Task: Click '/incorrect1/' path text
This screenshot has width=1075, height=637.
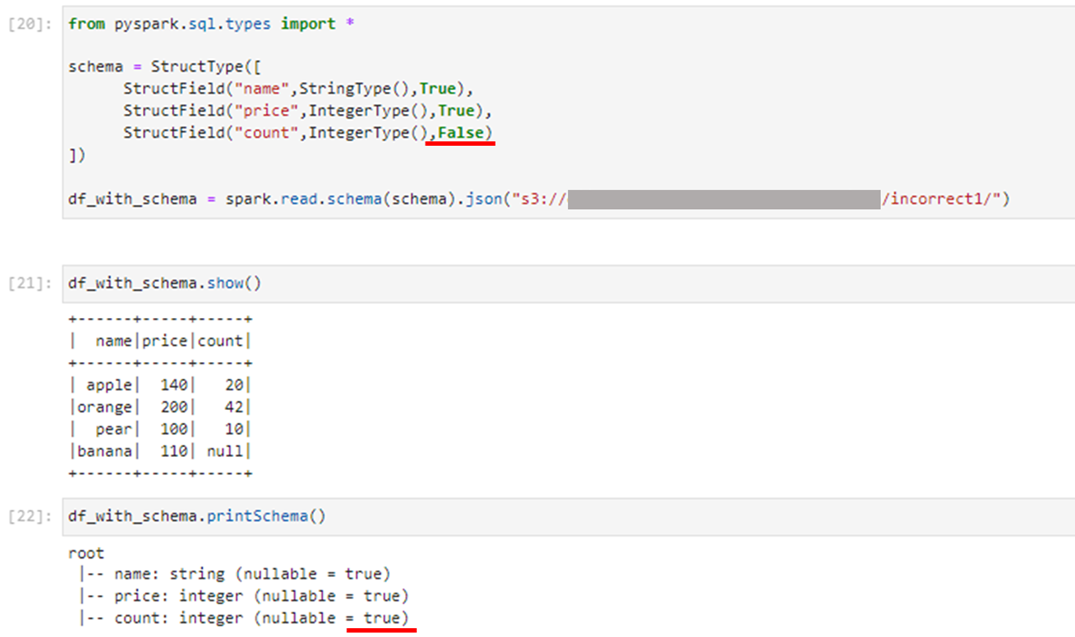Action: point(936,199)
